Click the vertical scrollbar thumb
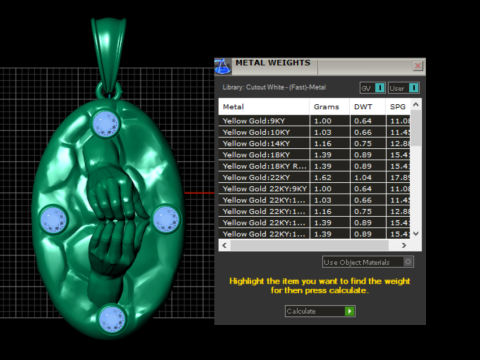The width and height of the screenshot is (480, 360). click(416, 128)
